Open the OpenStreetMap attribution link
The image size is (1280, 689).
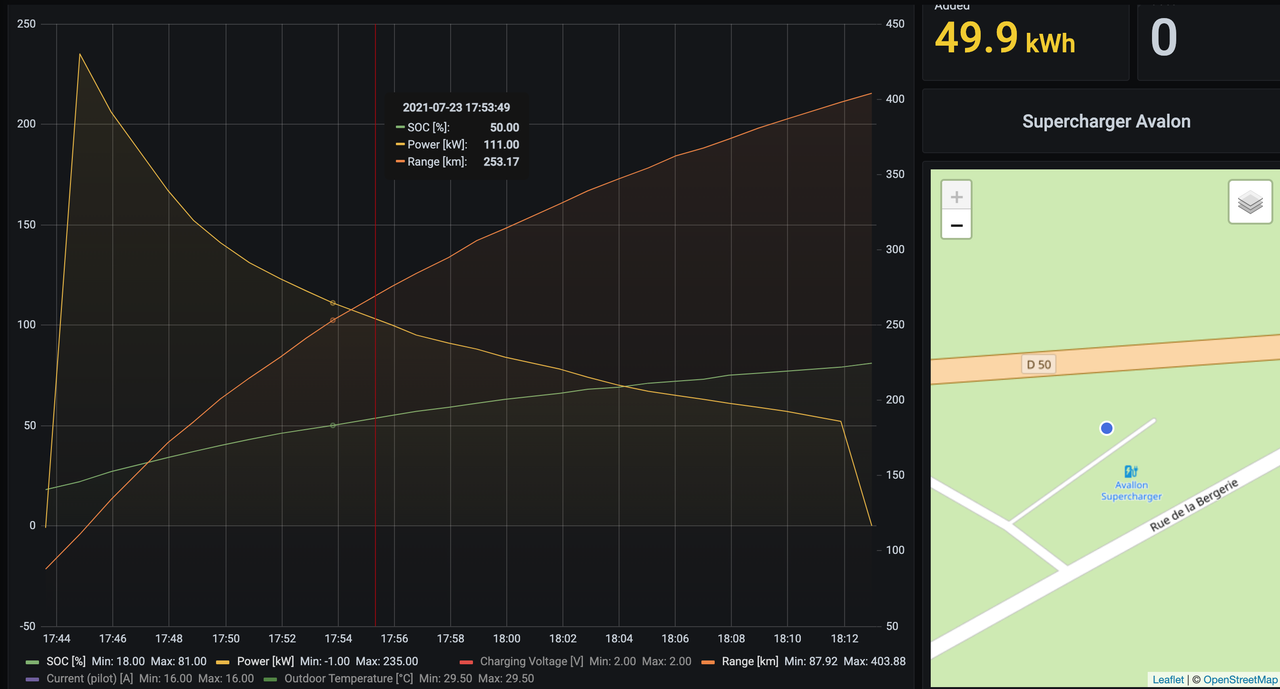[1240, 680]
